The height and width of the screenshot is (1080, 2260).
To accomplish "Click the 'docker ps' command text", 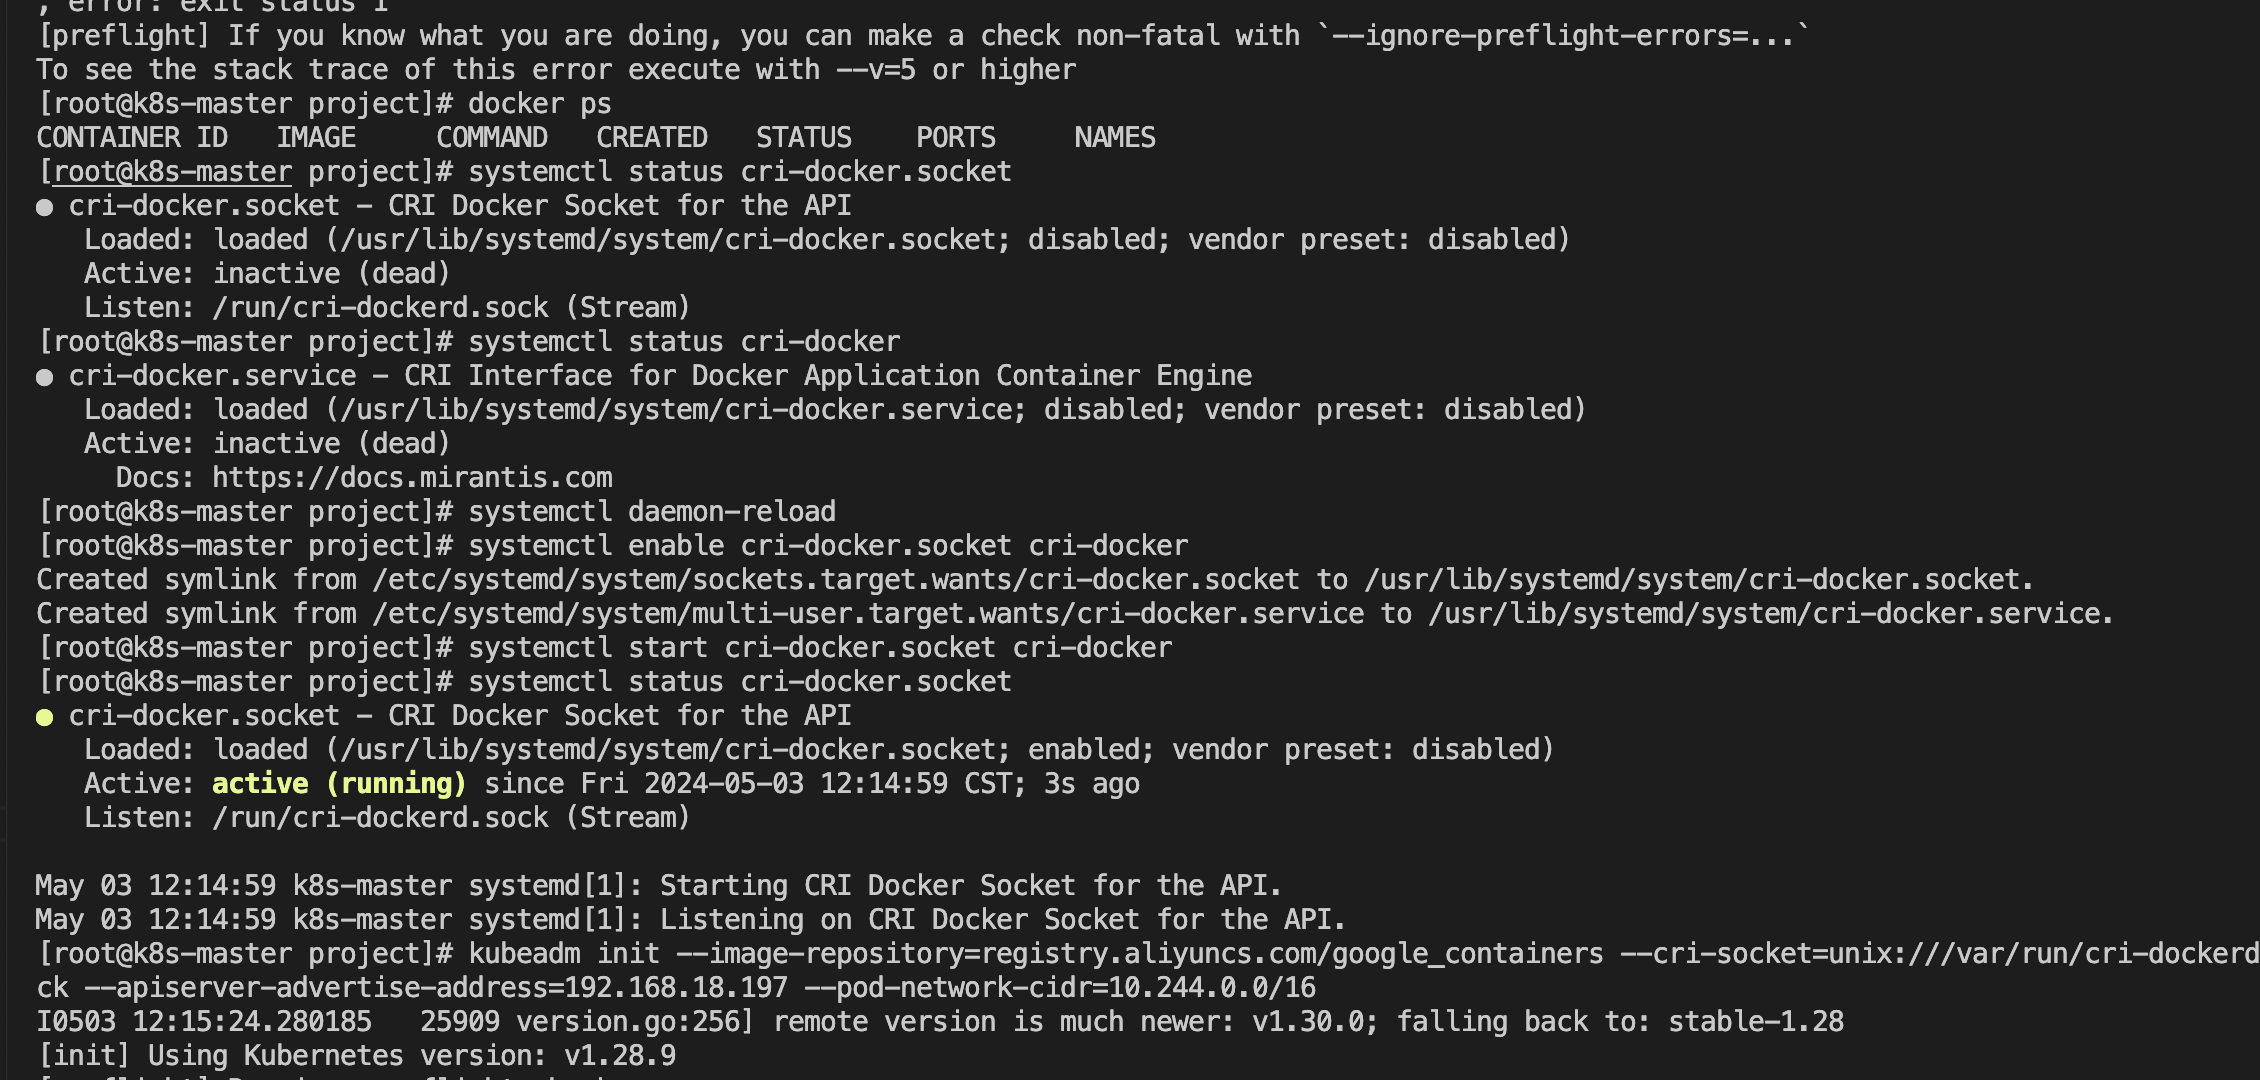I will tap(540, 103).
